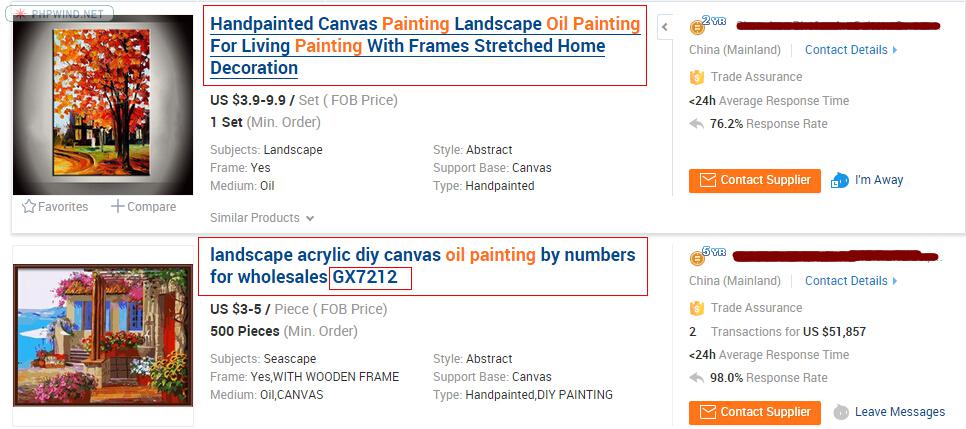Expand the Similar Products dropdown
This screenshot has height=429, width=966.
click(x=310, y=218)
